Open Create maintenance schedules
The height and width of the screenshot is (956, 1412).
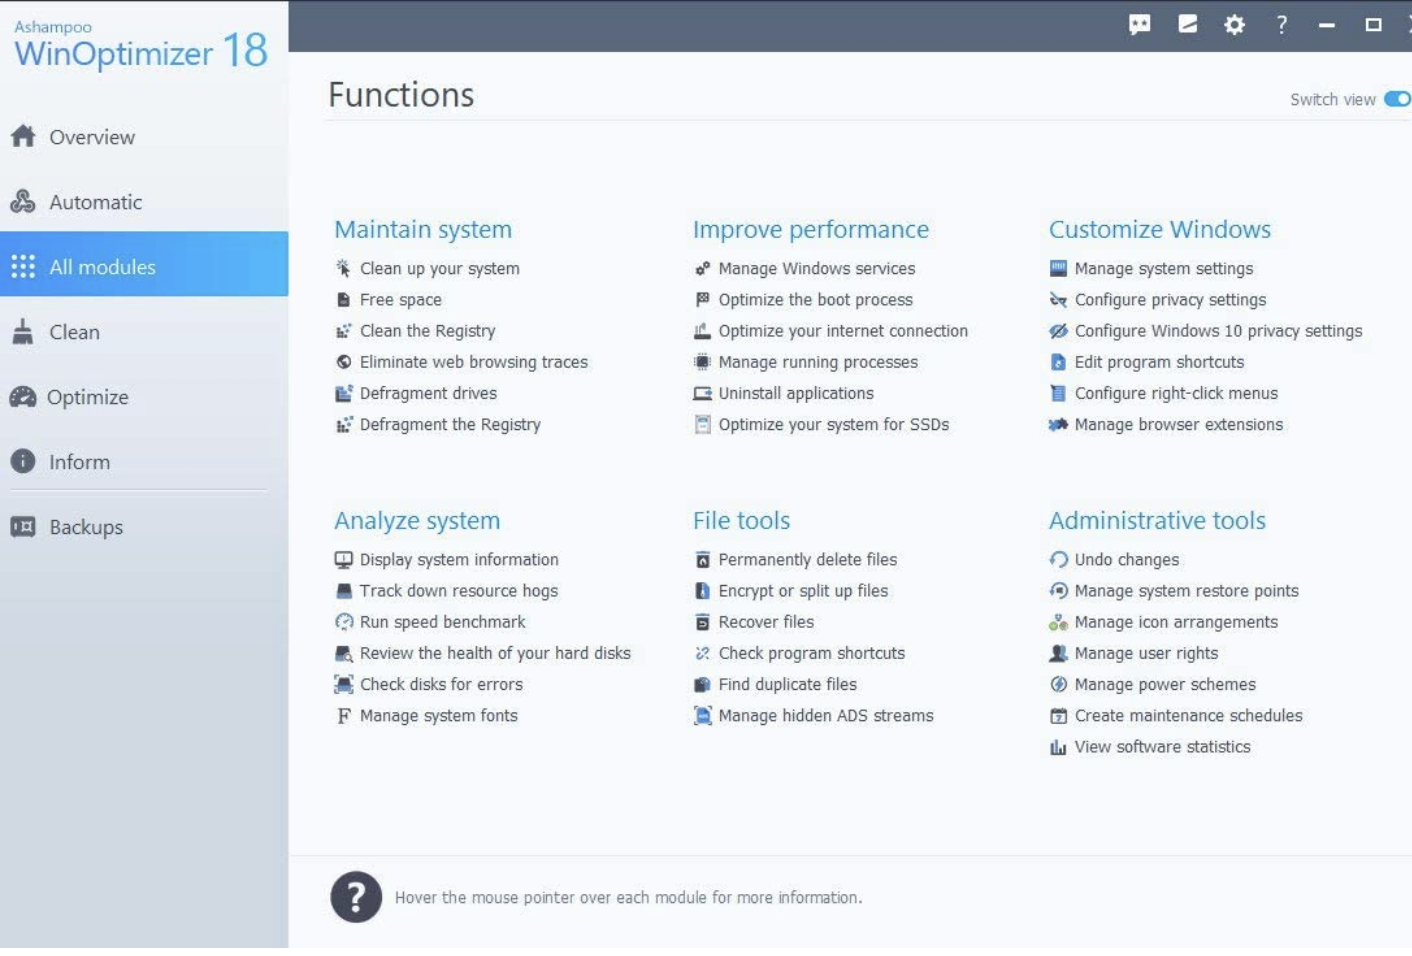coord(1188,716)
